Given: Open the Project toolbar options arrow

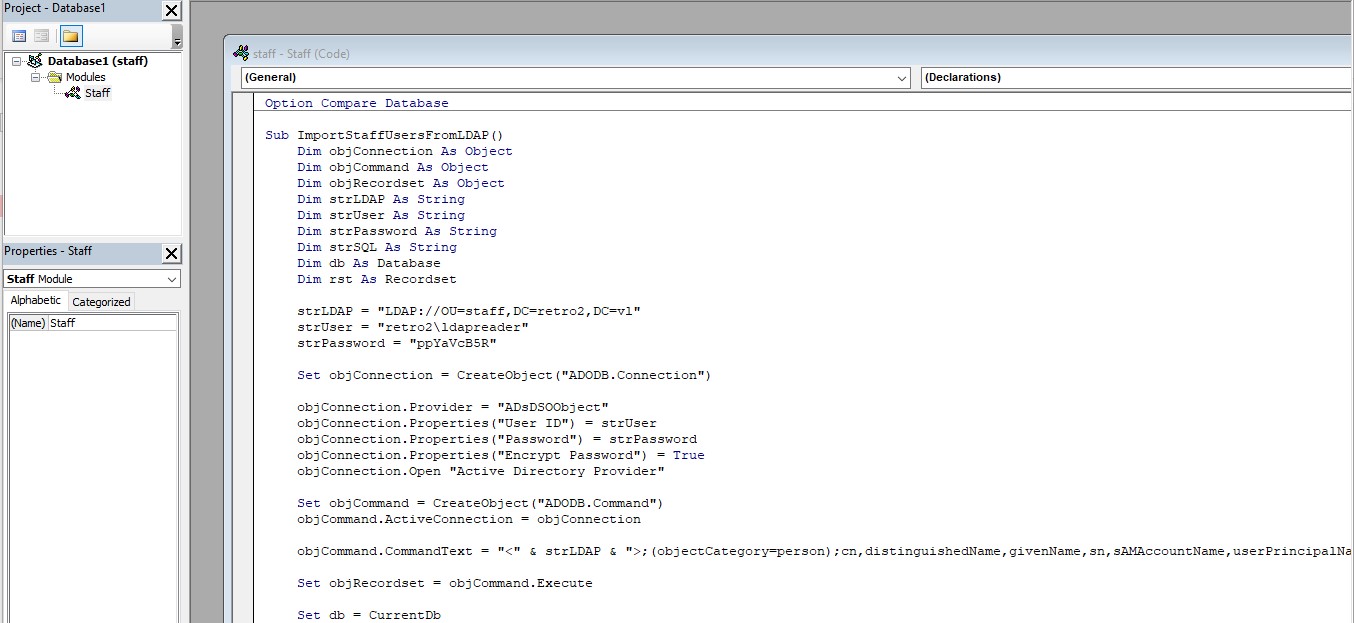Looking at the screenshot, I should (x=177, y=39).
